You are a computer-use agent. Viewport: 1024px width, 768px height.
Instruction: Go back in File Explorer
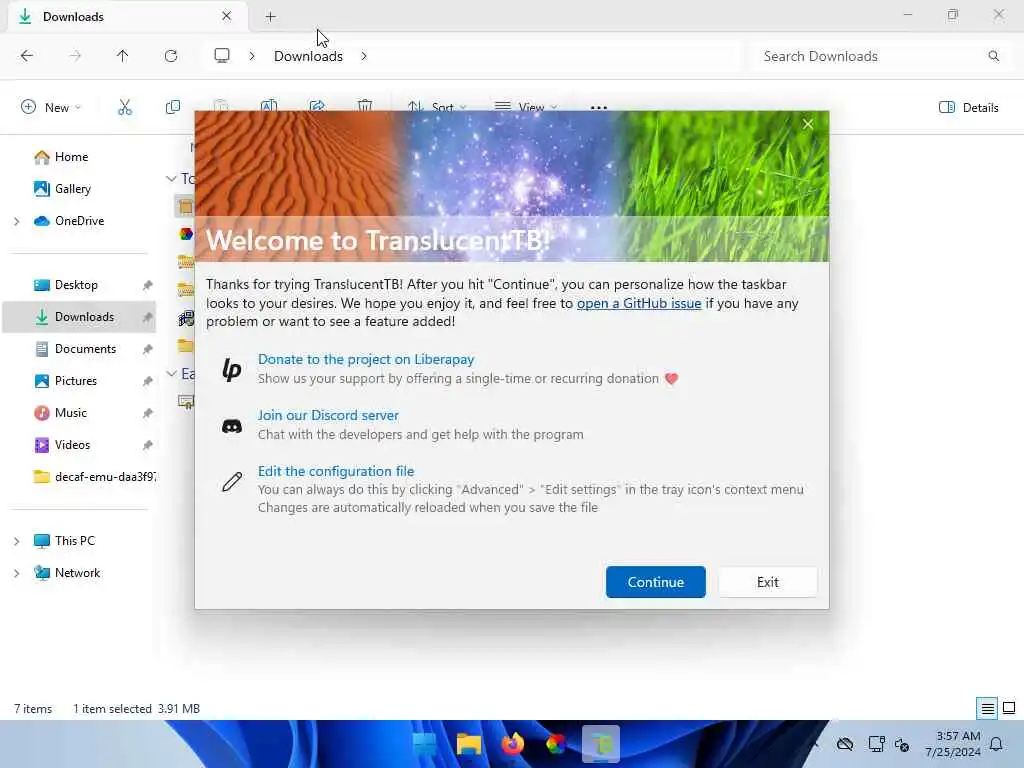pyautogui.click(x=27, y=56)
